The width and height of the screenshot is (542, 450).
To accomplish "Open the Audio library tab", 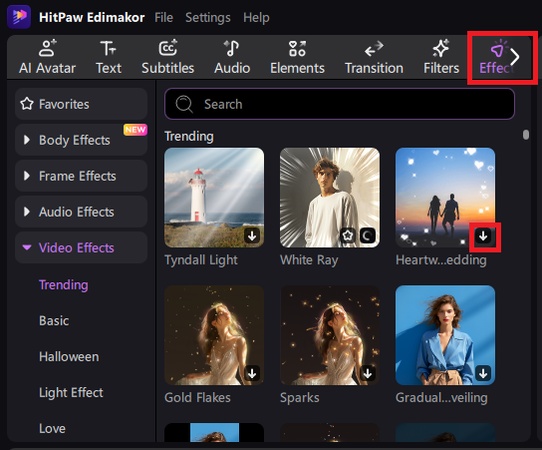I will click(232, 57).
